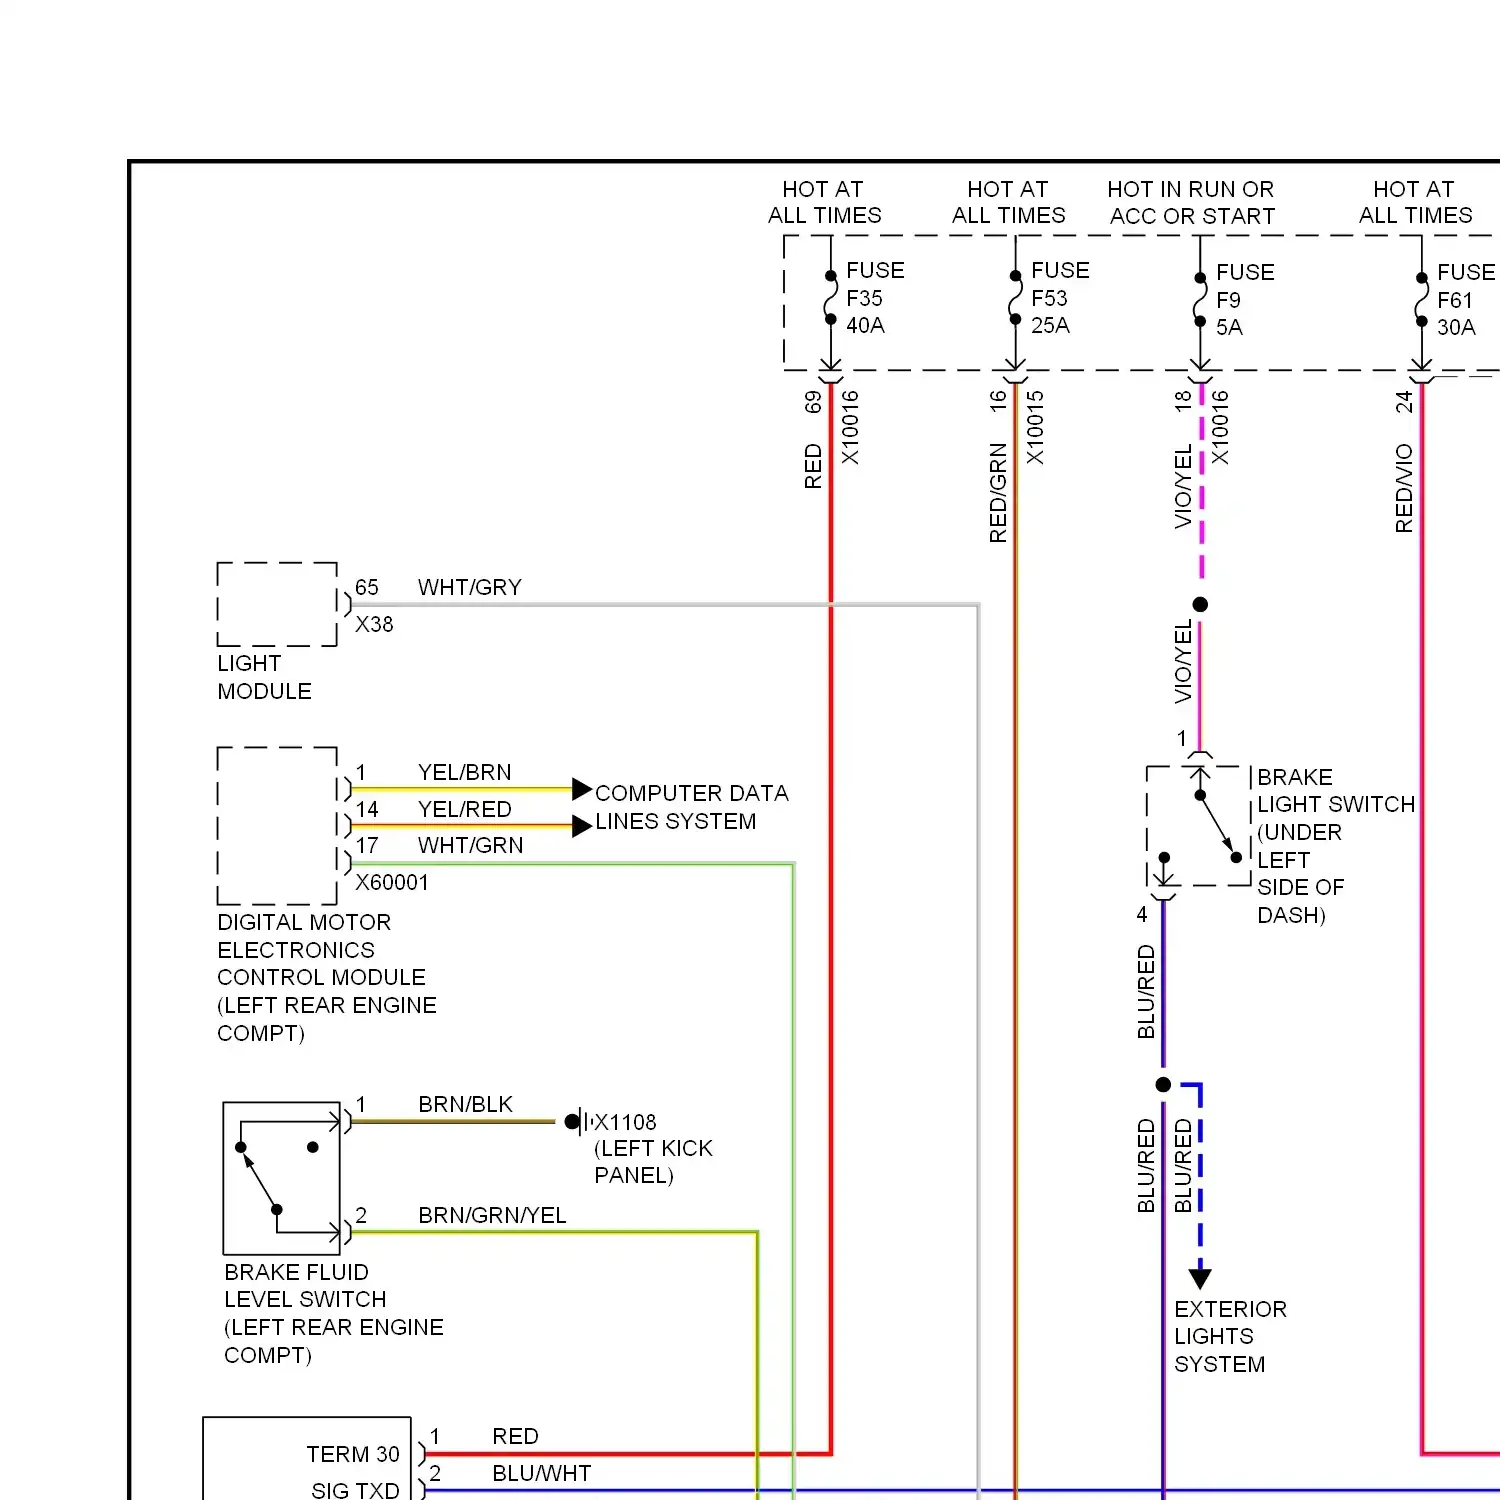Click the FUSE F35 40A label

[x=875, y=298]
